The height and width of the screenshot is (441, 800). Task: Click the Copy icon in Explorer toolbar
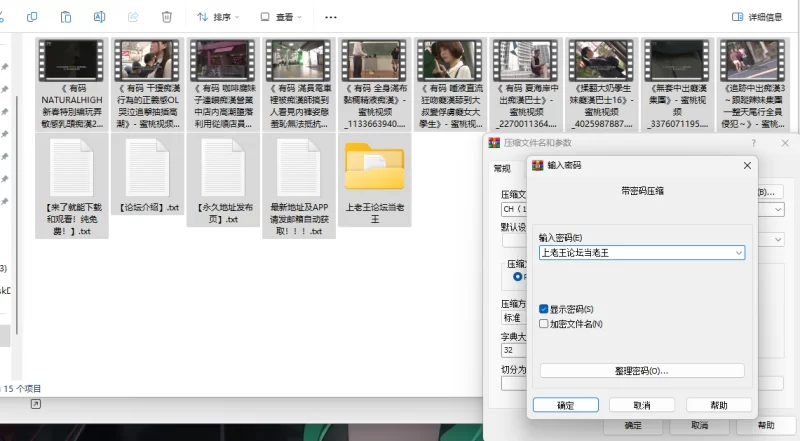32,17
